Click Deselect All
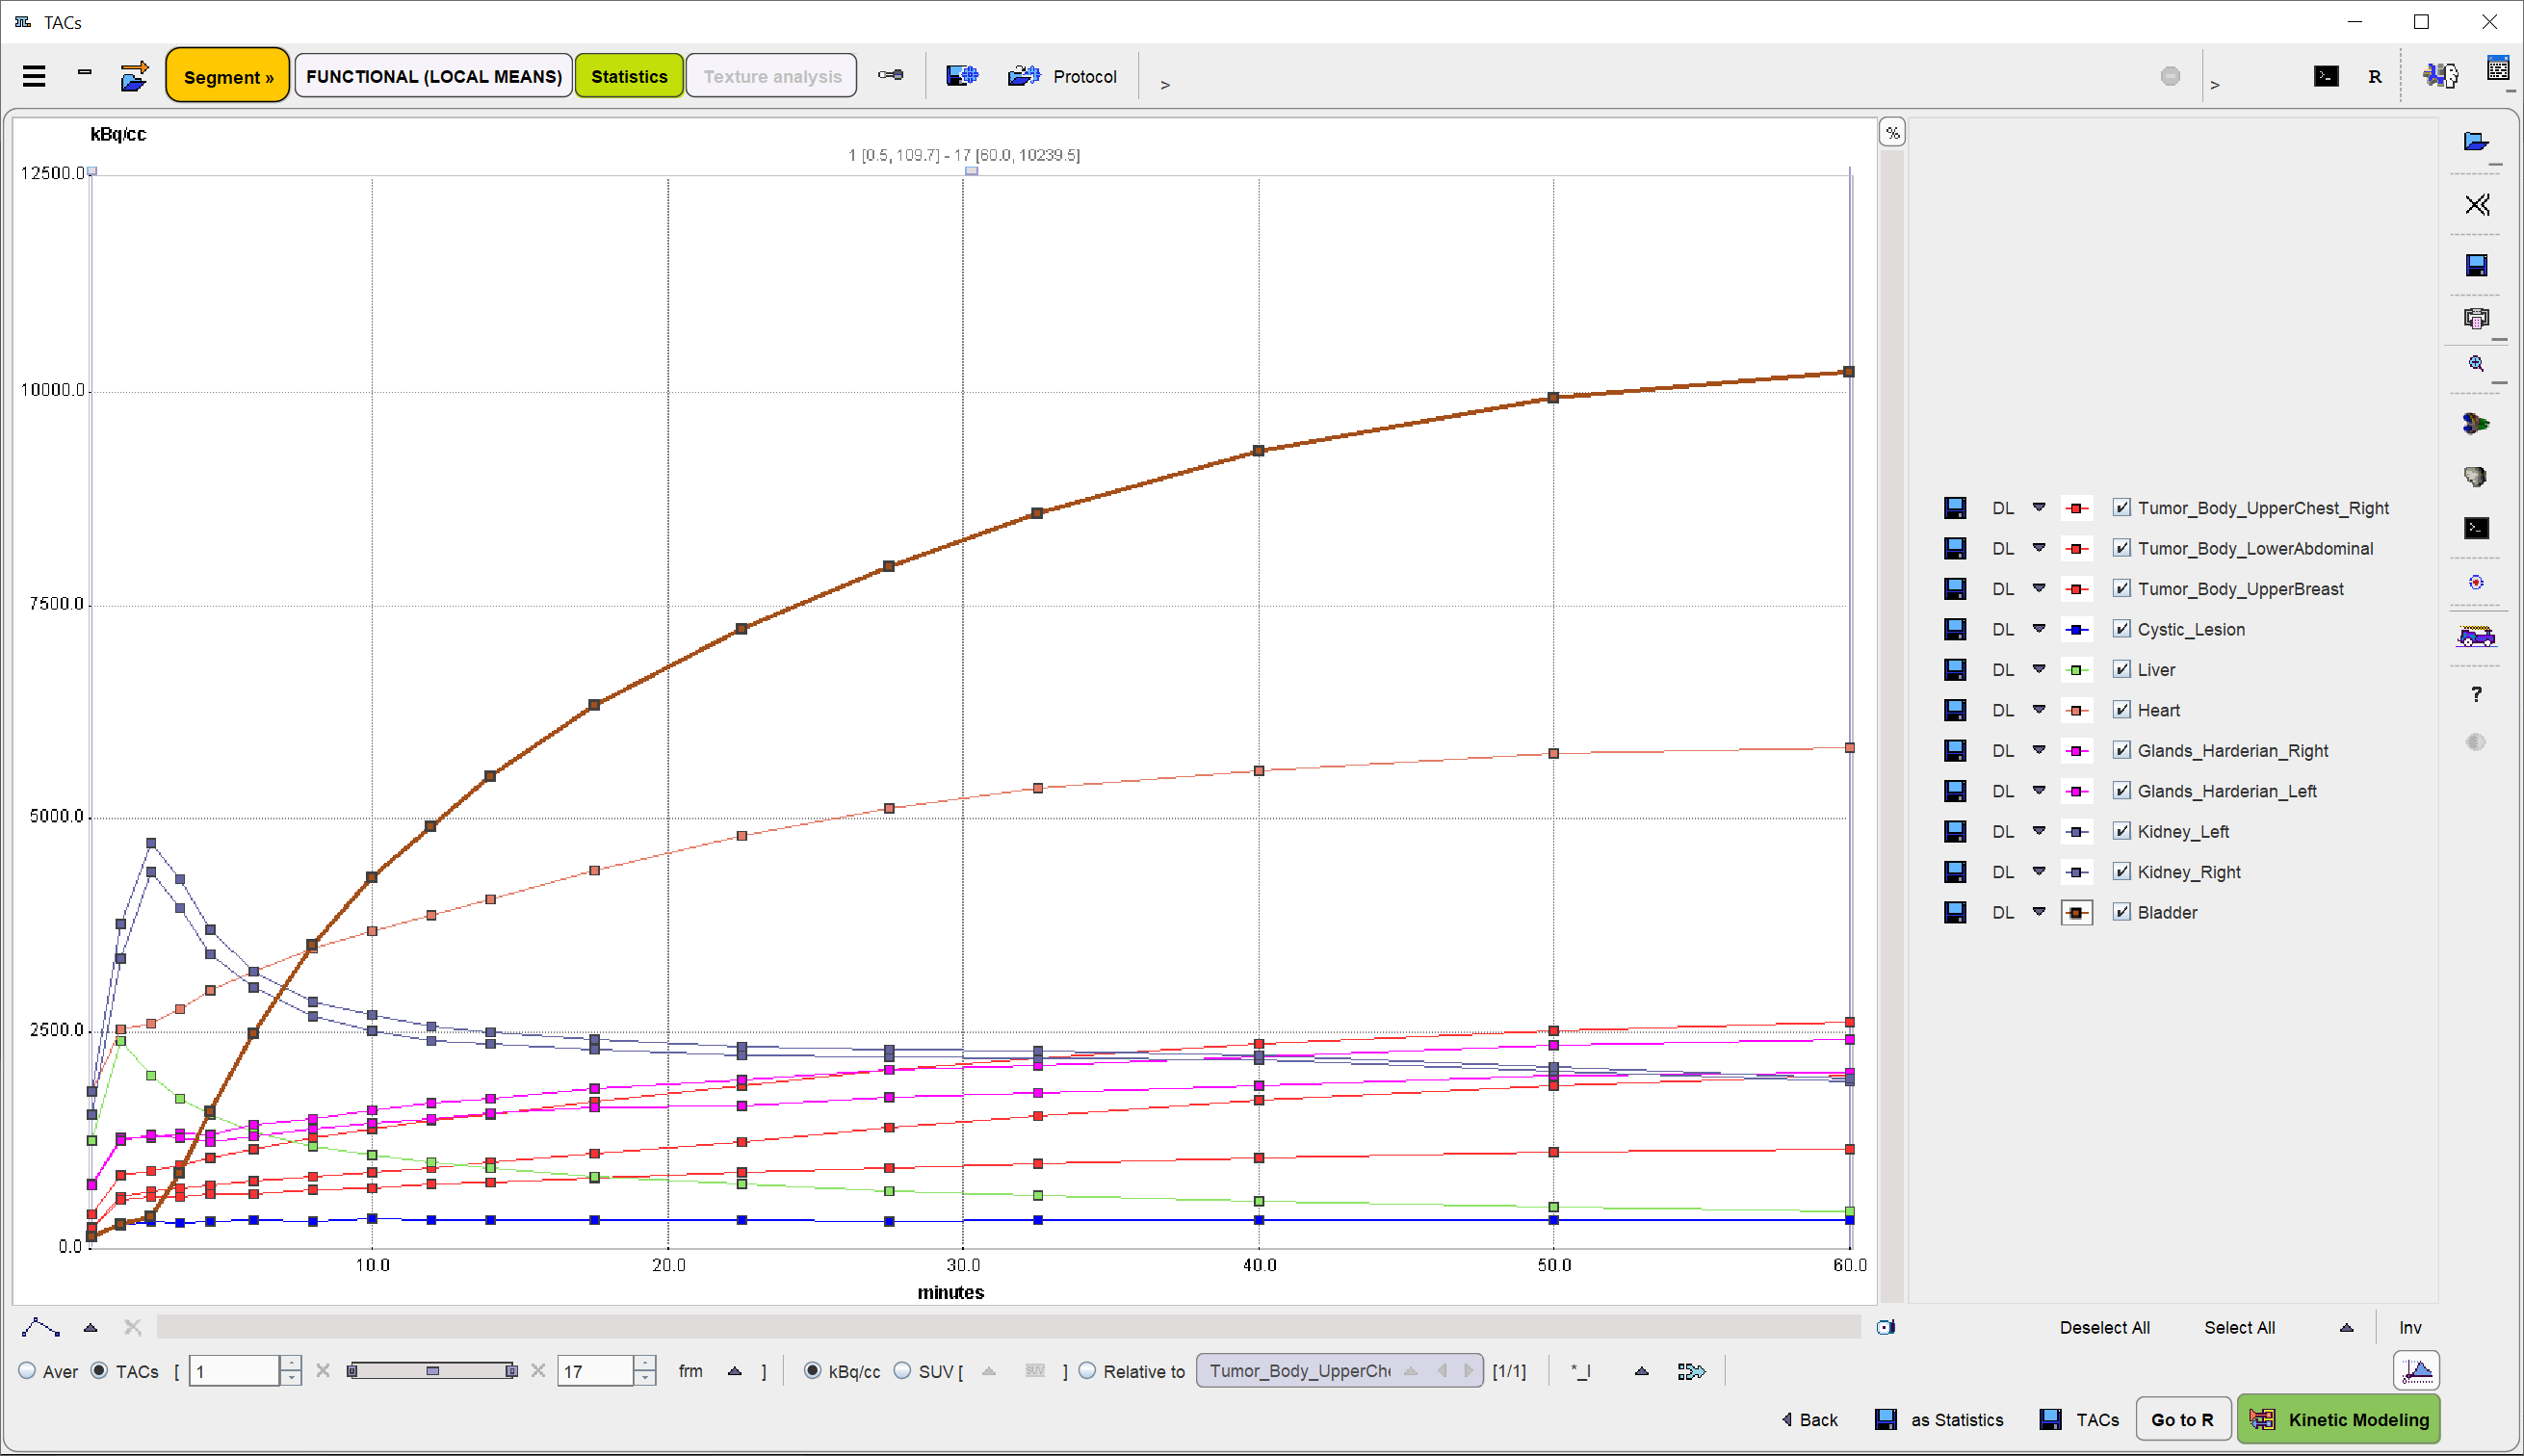This screenshot has height=1456, width=2524. [x=2104, y=1328]
